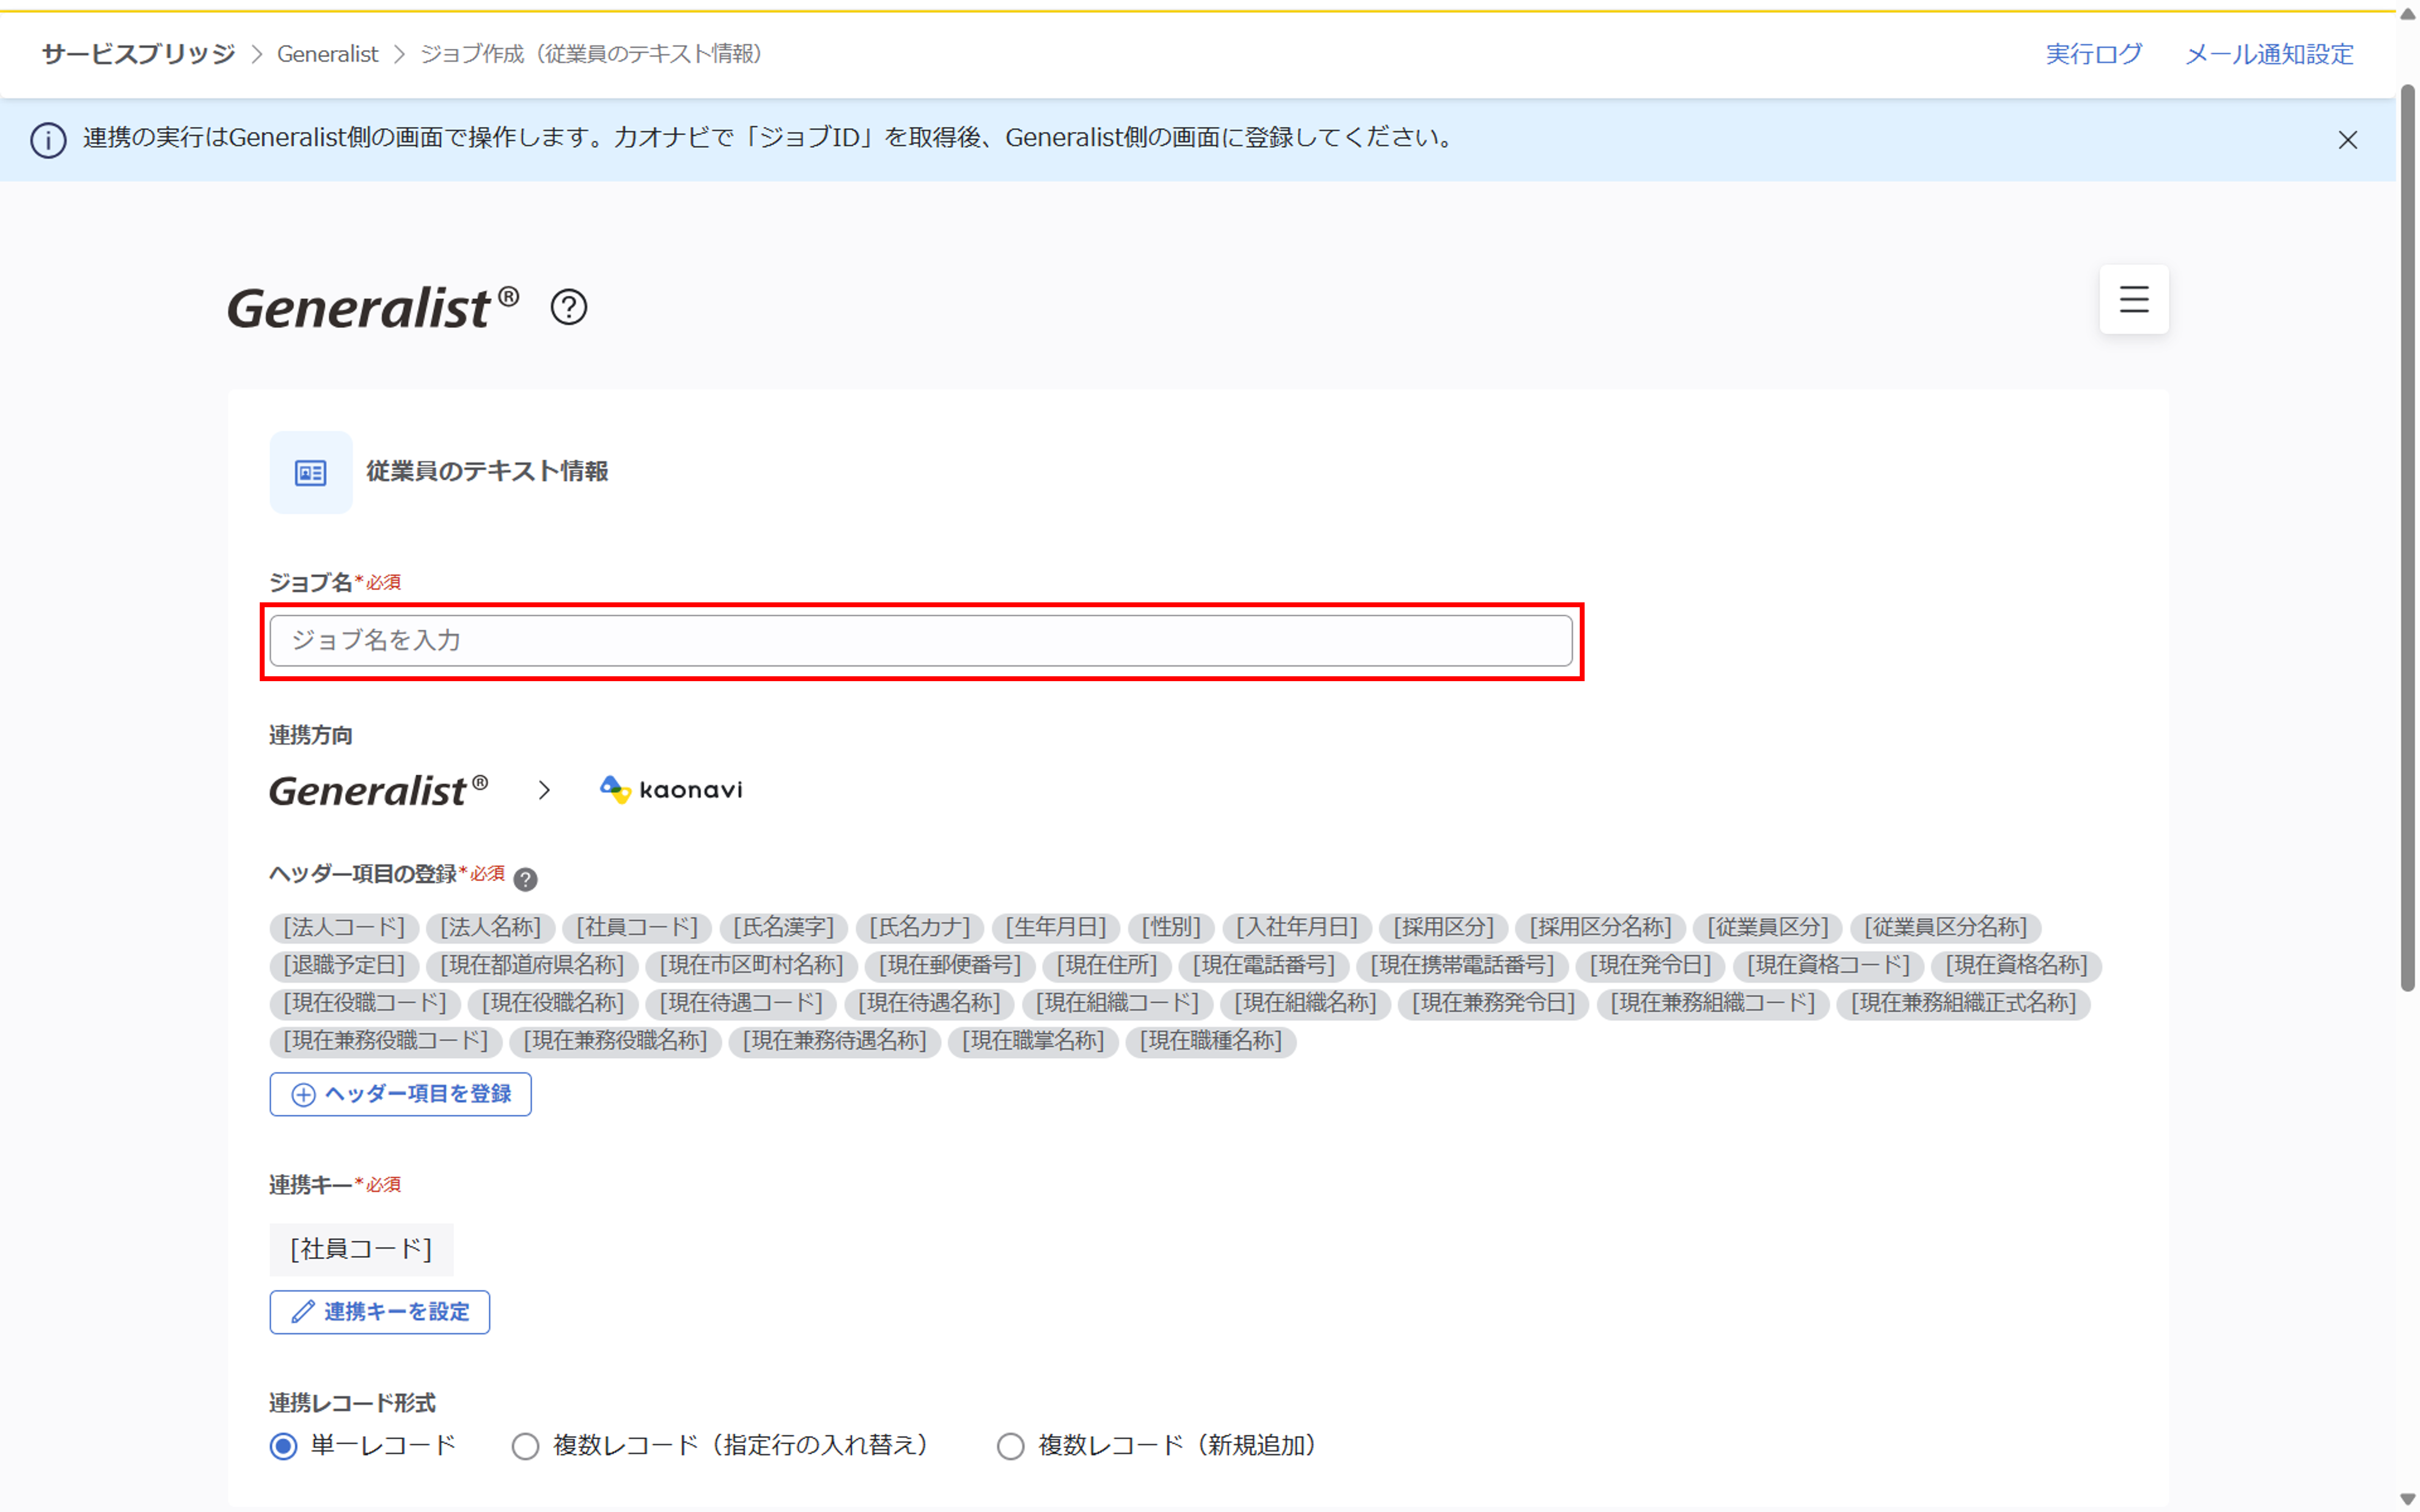Go to サービスブリッジ breadcrumb
2420x1512 pixels.
tap(138, 54)
